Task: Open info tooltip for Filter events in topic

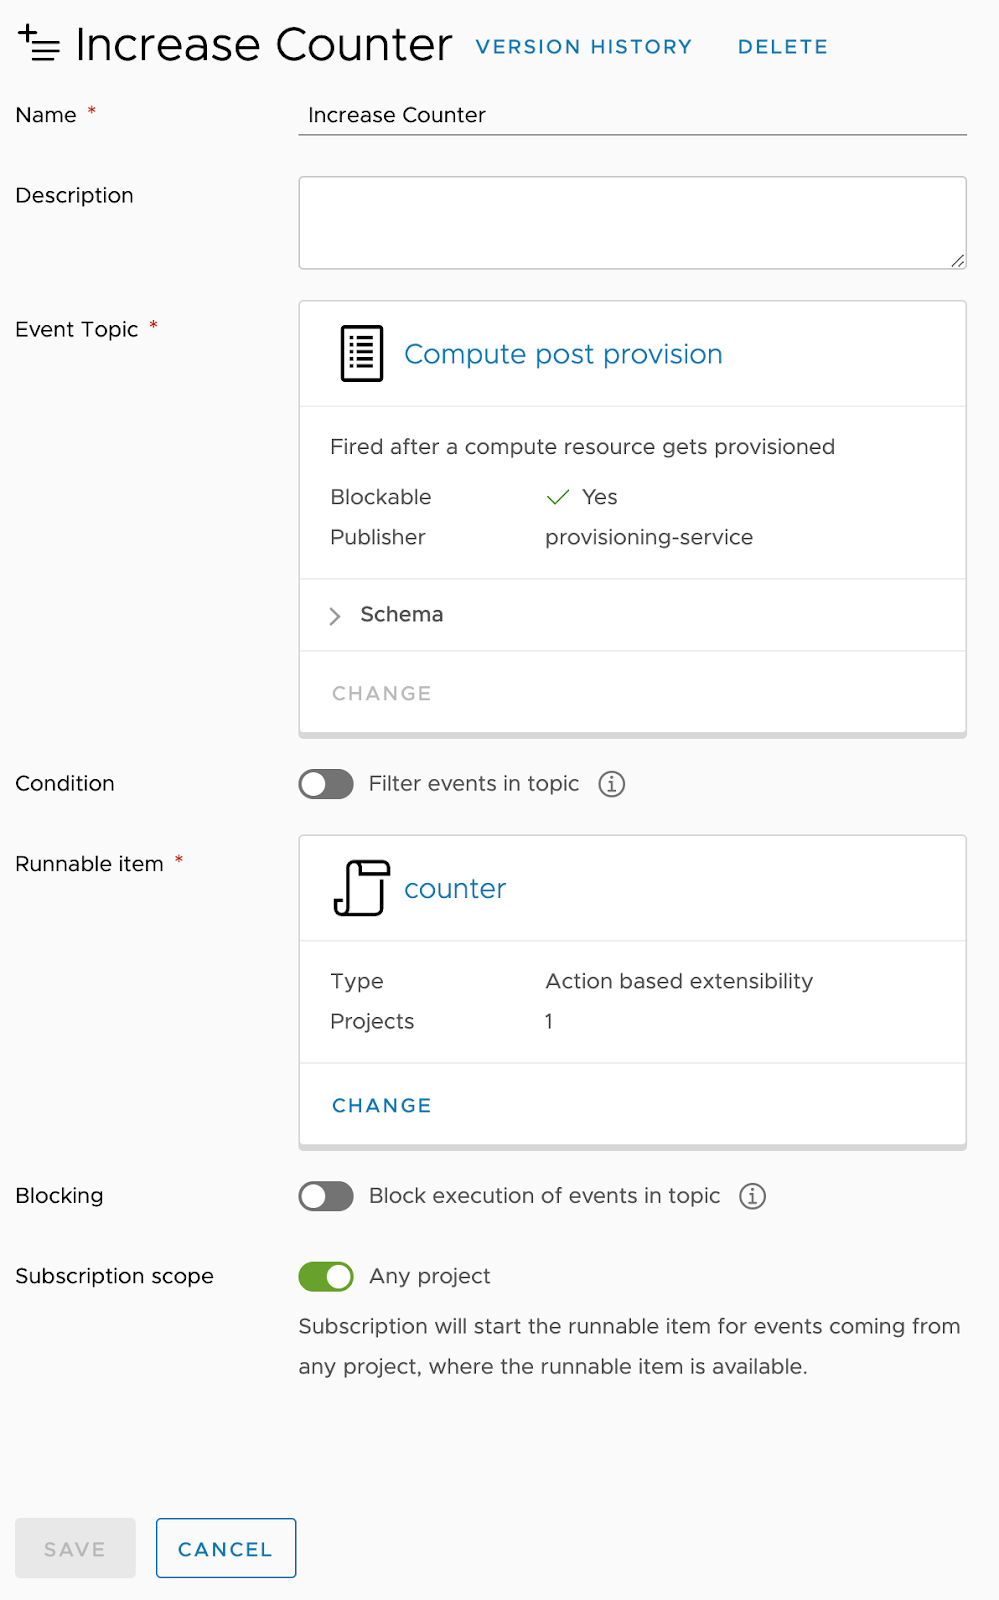Action: [612, 784]
